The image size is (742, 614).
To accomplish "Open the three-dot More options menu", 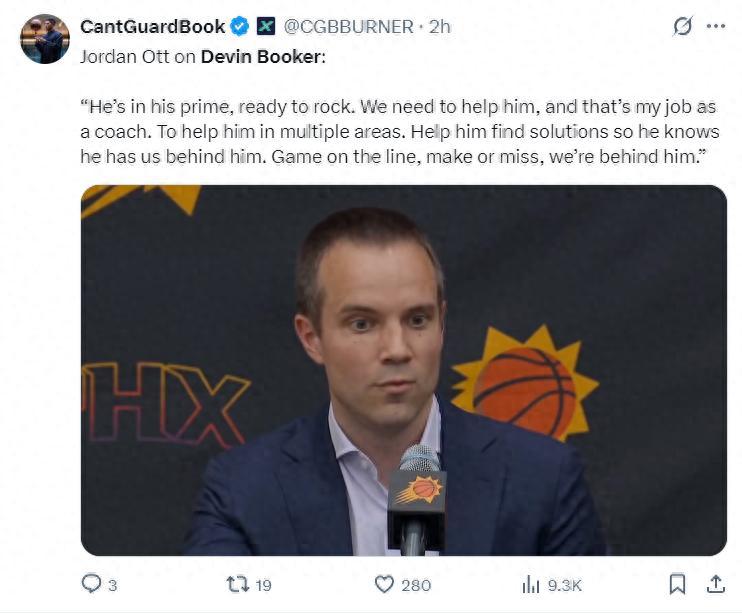I will coord(715,27).
